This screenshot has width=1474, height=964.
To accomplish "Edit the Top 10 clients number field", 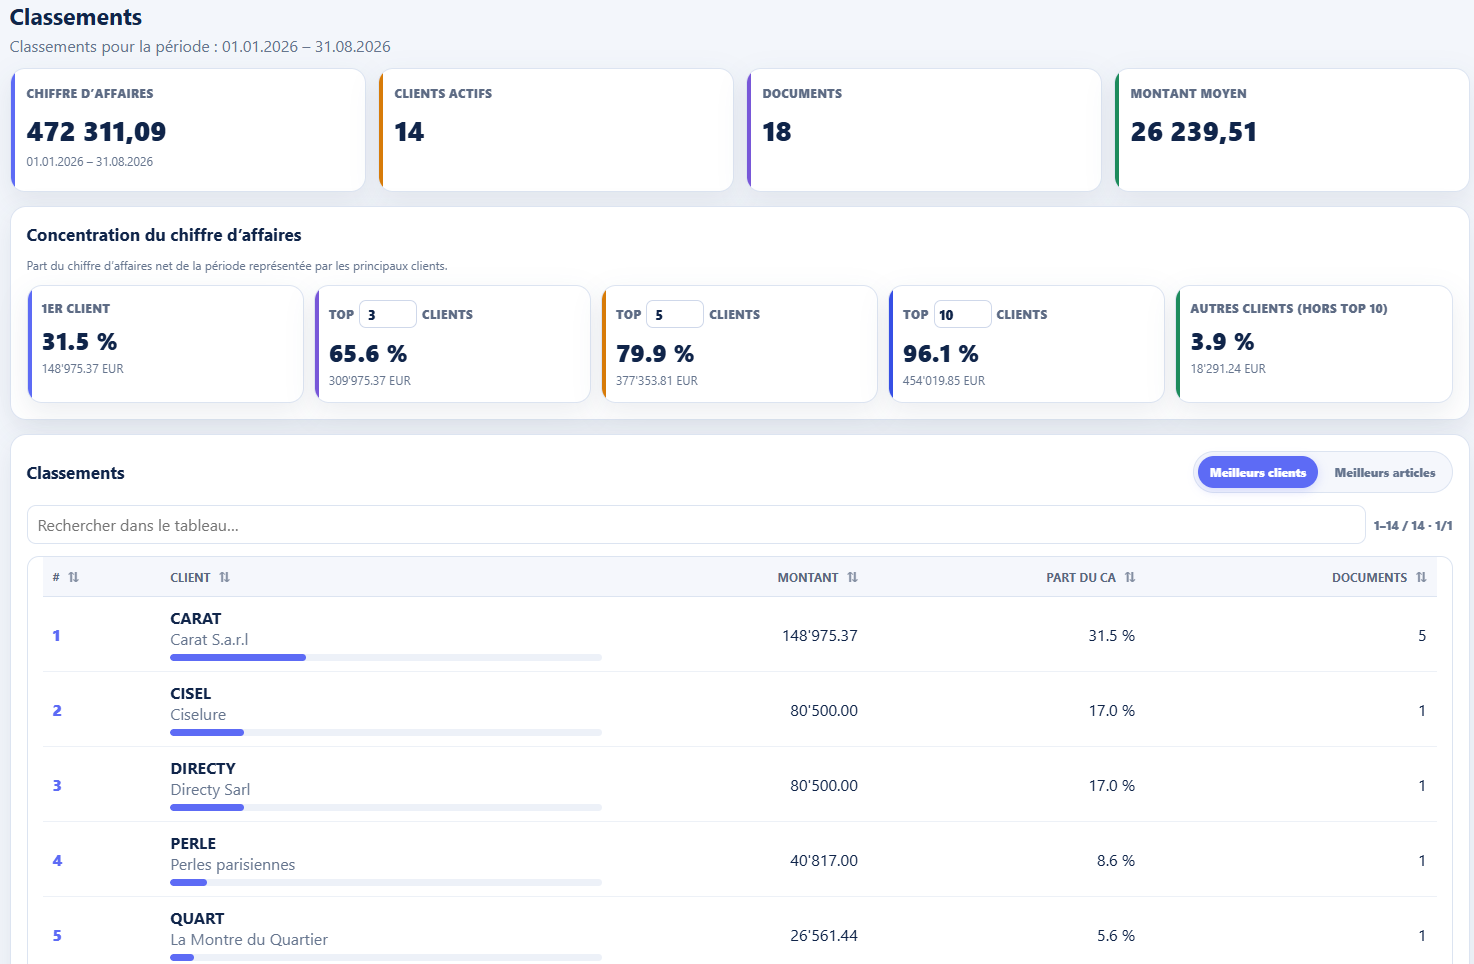I will 962,314.
